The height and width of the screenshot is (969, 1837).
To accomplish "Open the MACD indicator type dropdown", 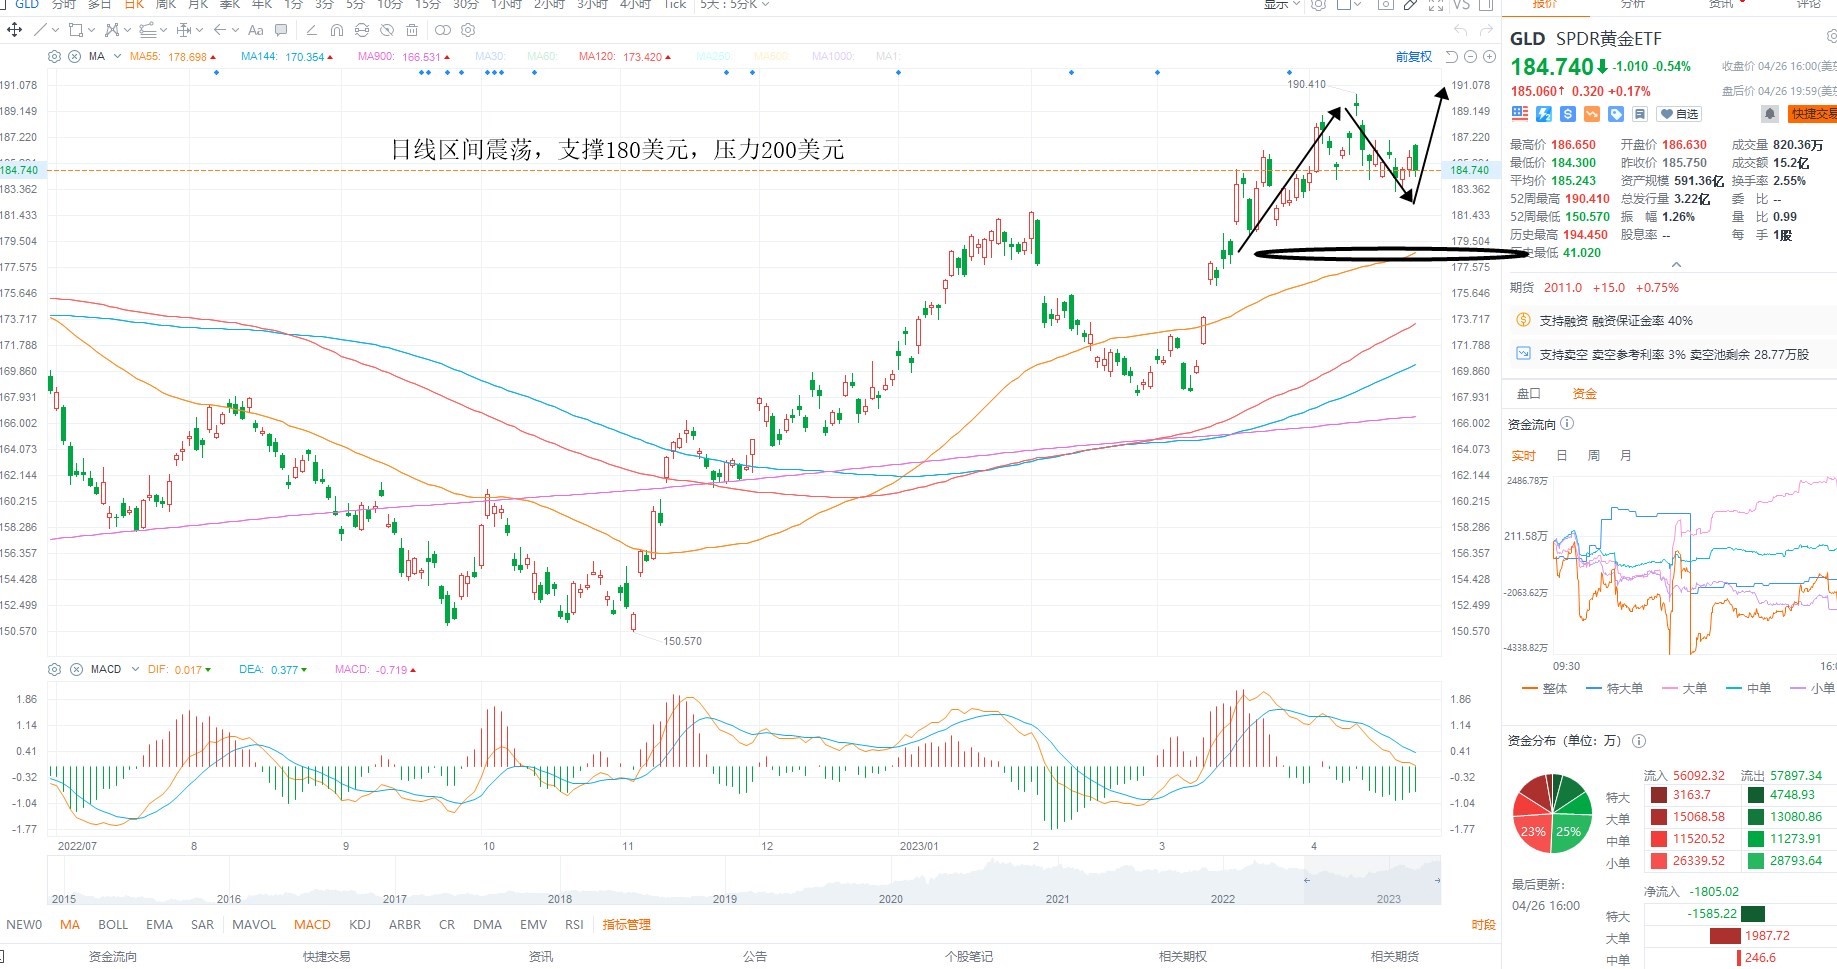I will [134, 669].
